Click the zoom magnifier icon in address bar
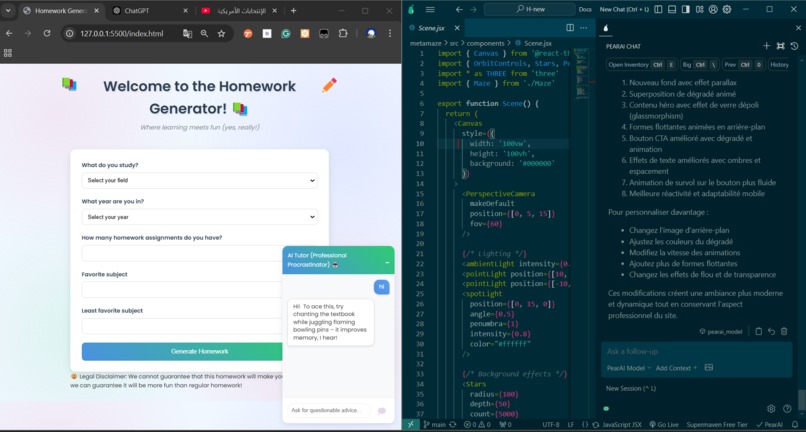Screen dimensions: 806x432 (x=205, y=33)
